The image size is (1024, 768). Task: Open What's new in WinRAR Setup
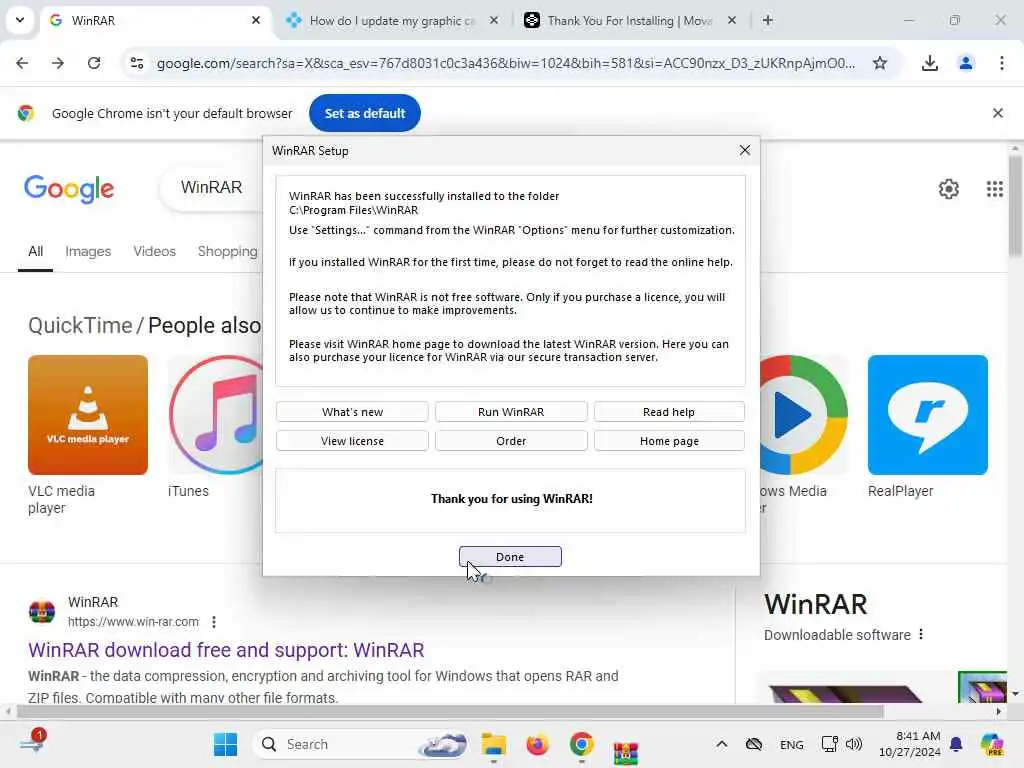point(352,412)
